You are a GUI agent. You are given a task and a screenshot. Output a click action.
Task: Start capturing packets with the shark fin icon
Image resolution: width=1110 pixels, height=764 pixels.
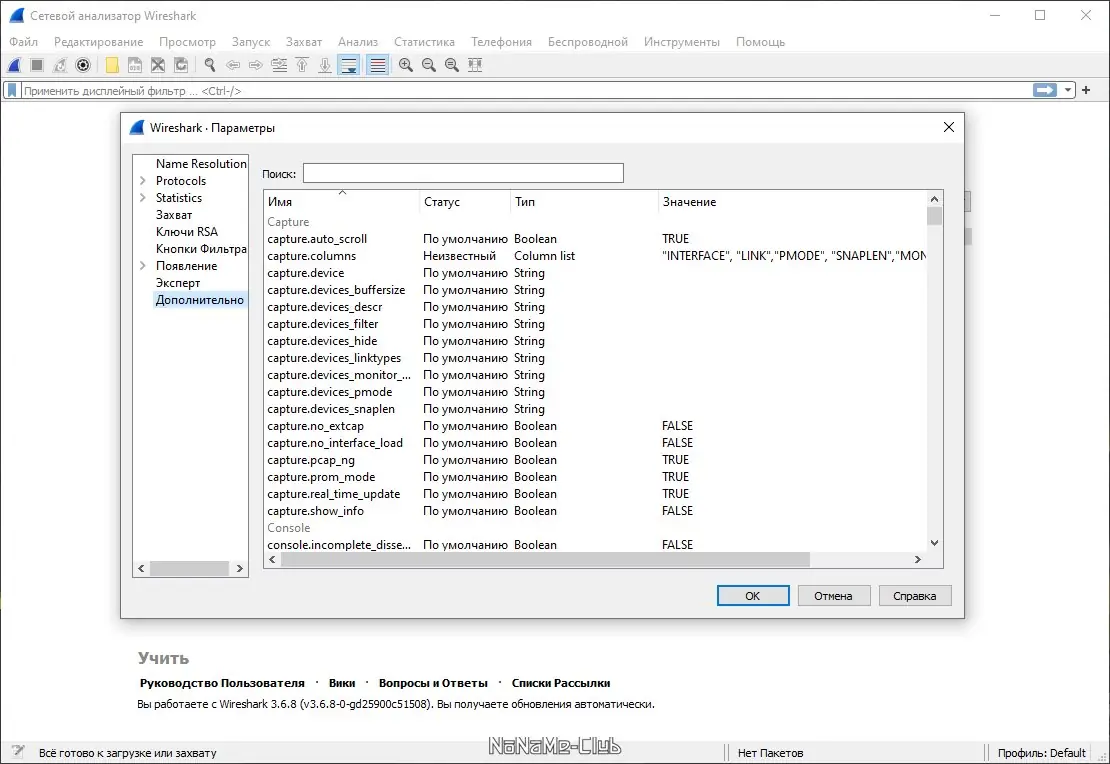14,65
